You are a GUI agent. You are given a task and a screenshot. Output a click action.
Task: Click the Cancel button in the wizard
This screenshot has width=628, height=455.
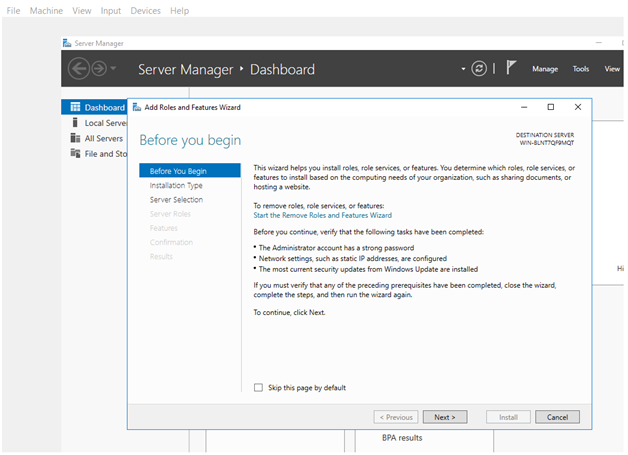point(557,417)
